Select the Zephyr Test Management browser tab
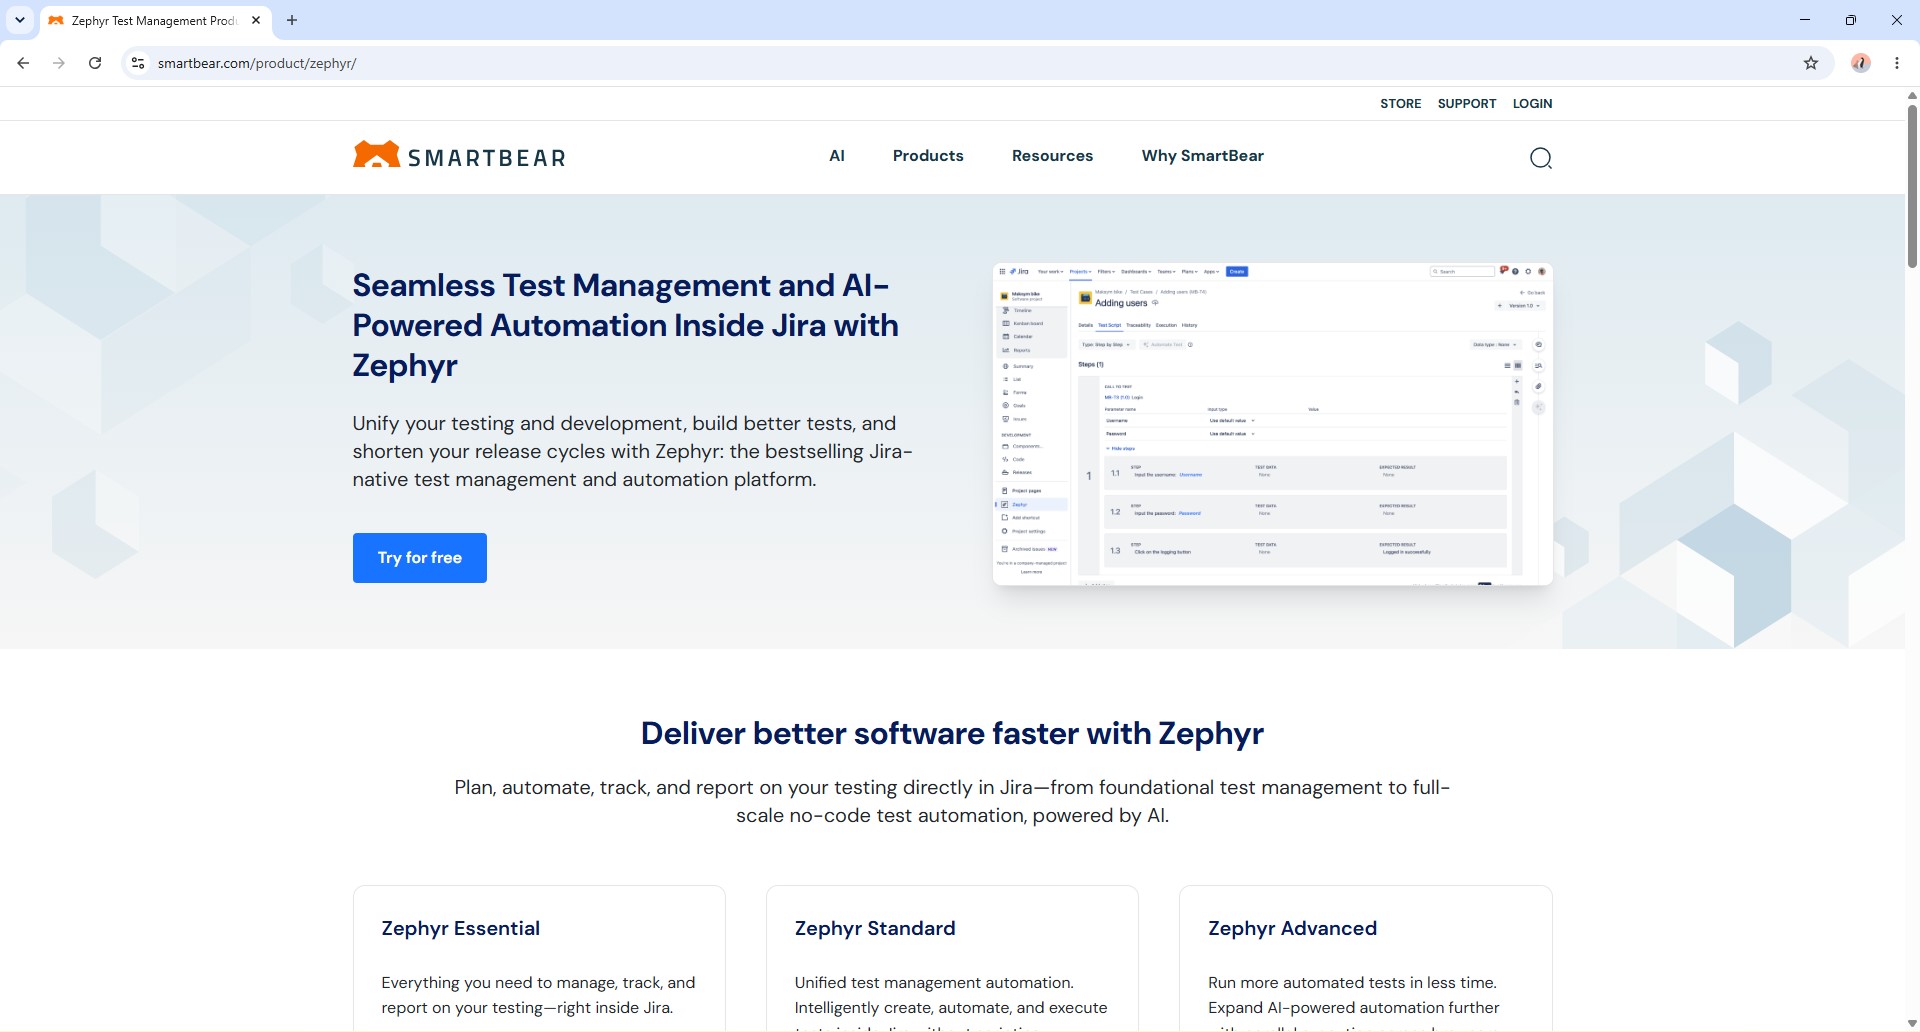Screen dimensions: 1920x1032 pos(155,20)
